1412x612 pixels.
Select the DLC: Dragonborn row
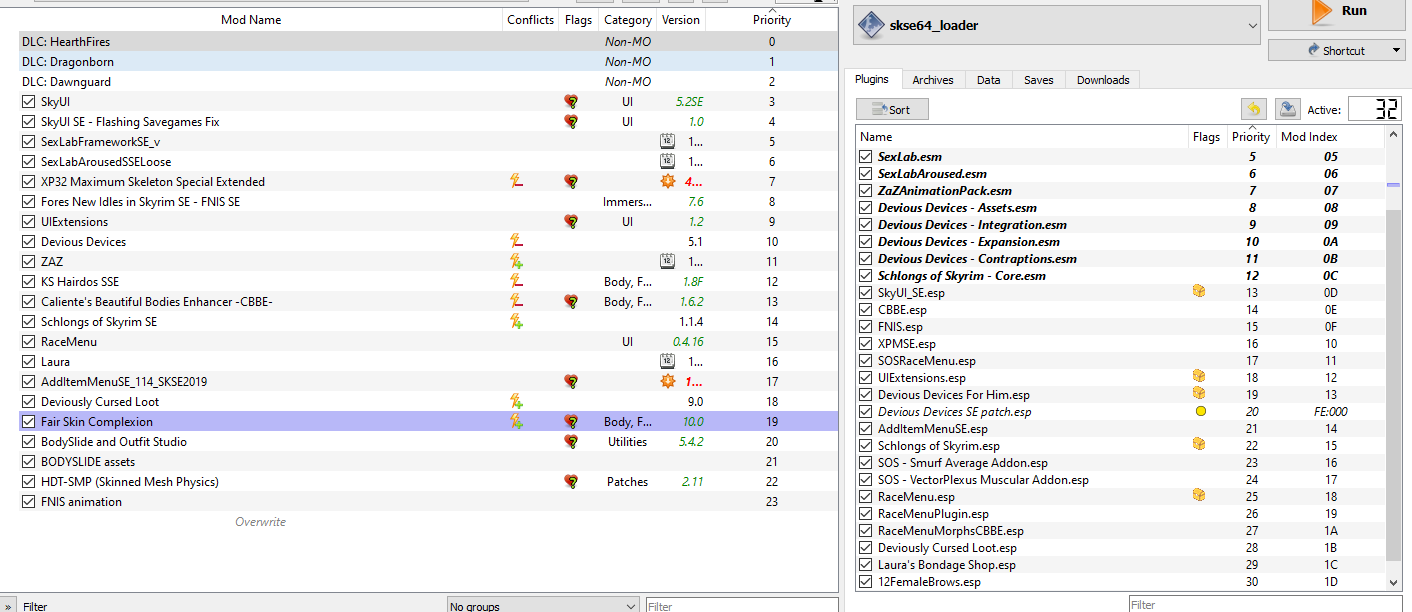click(427, 62)
